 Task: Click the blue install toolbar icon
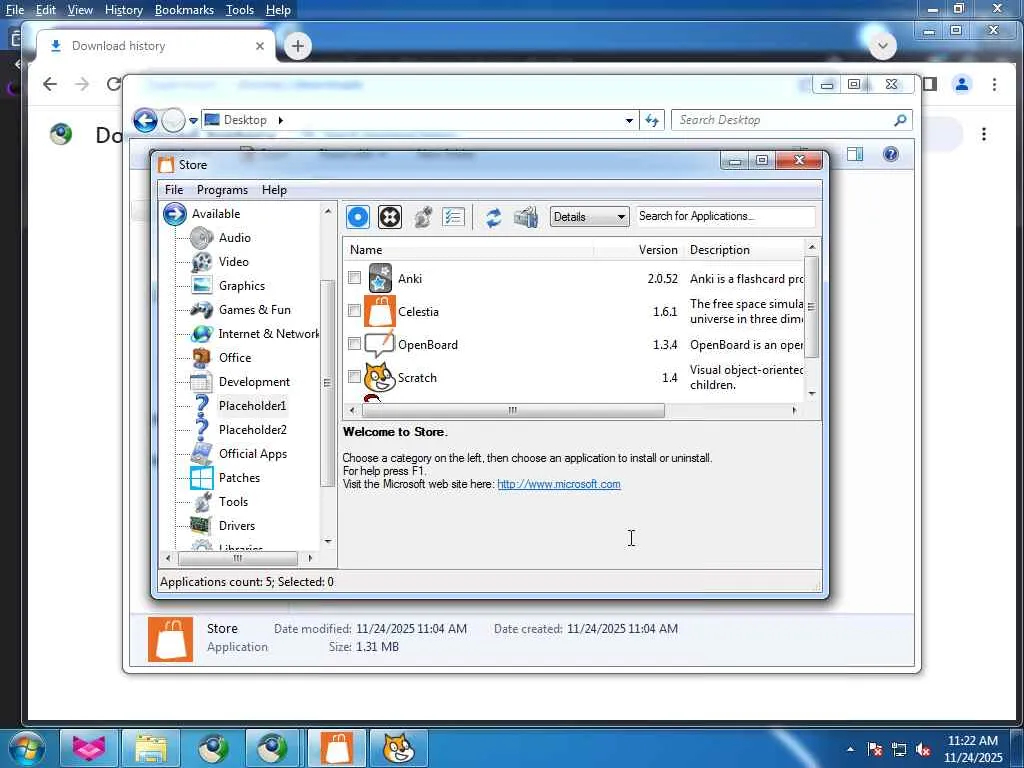358,217
